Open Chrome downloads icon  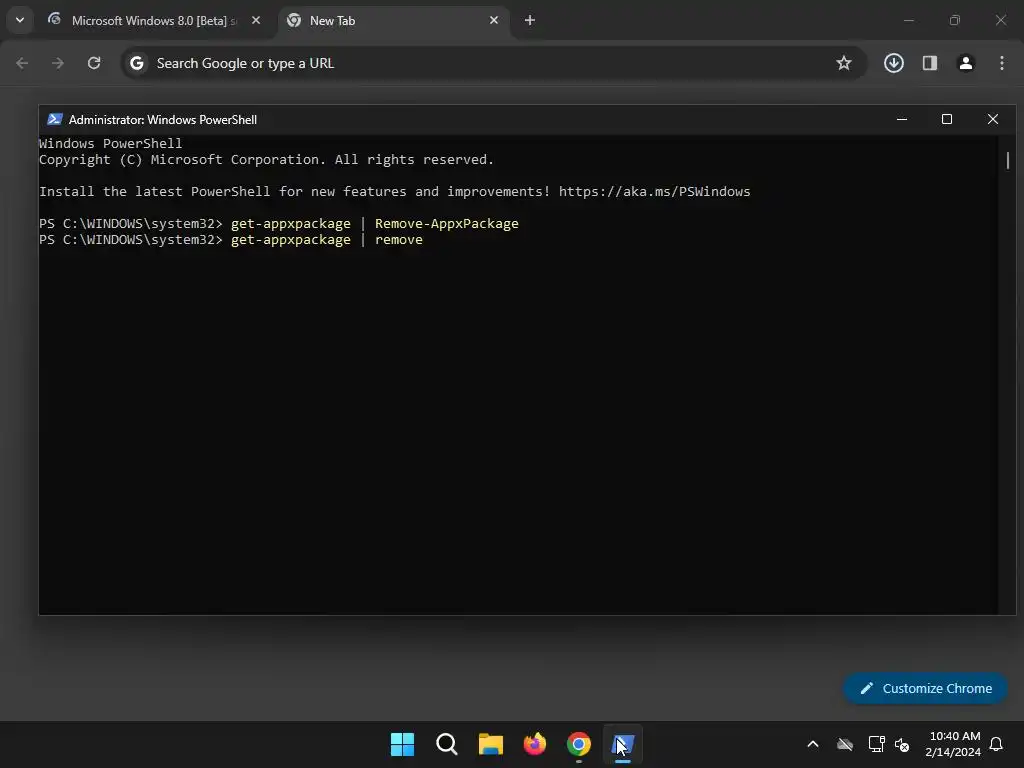tap(893, 63)
